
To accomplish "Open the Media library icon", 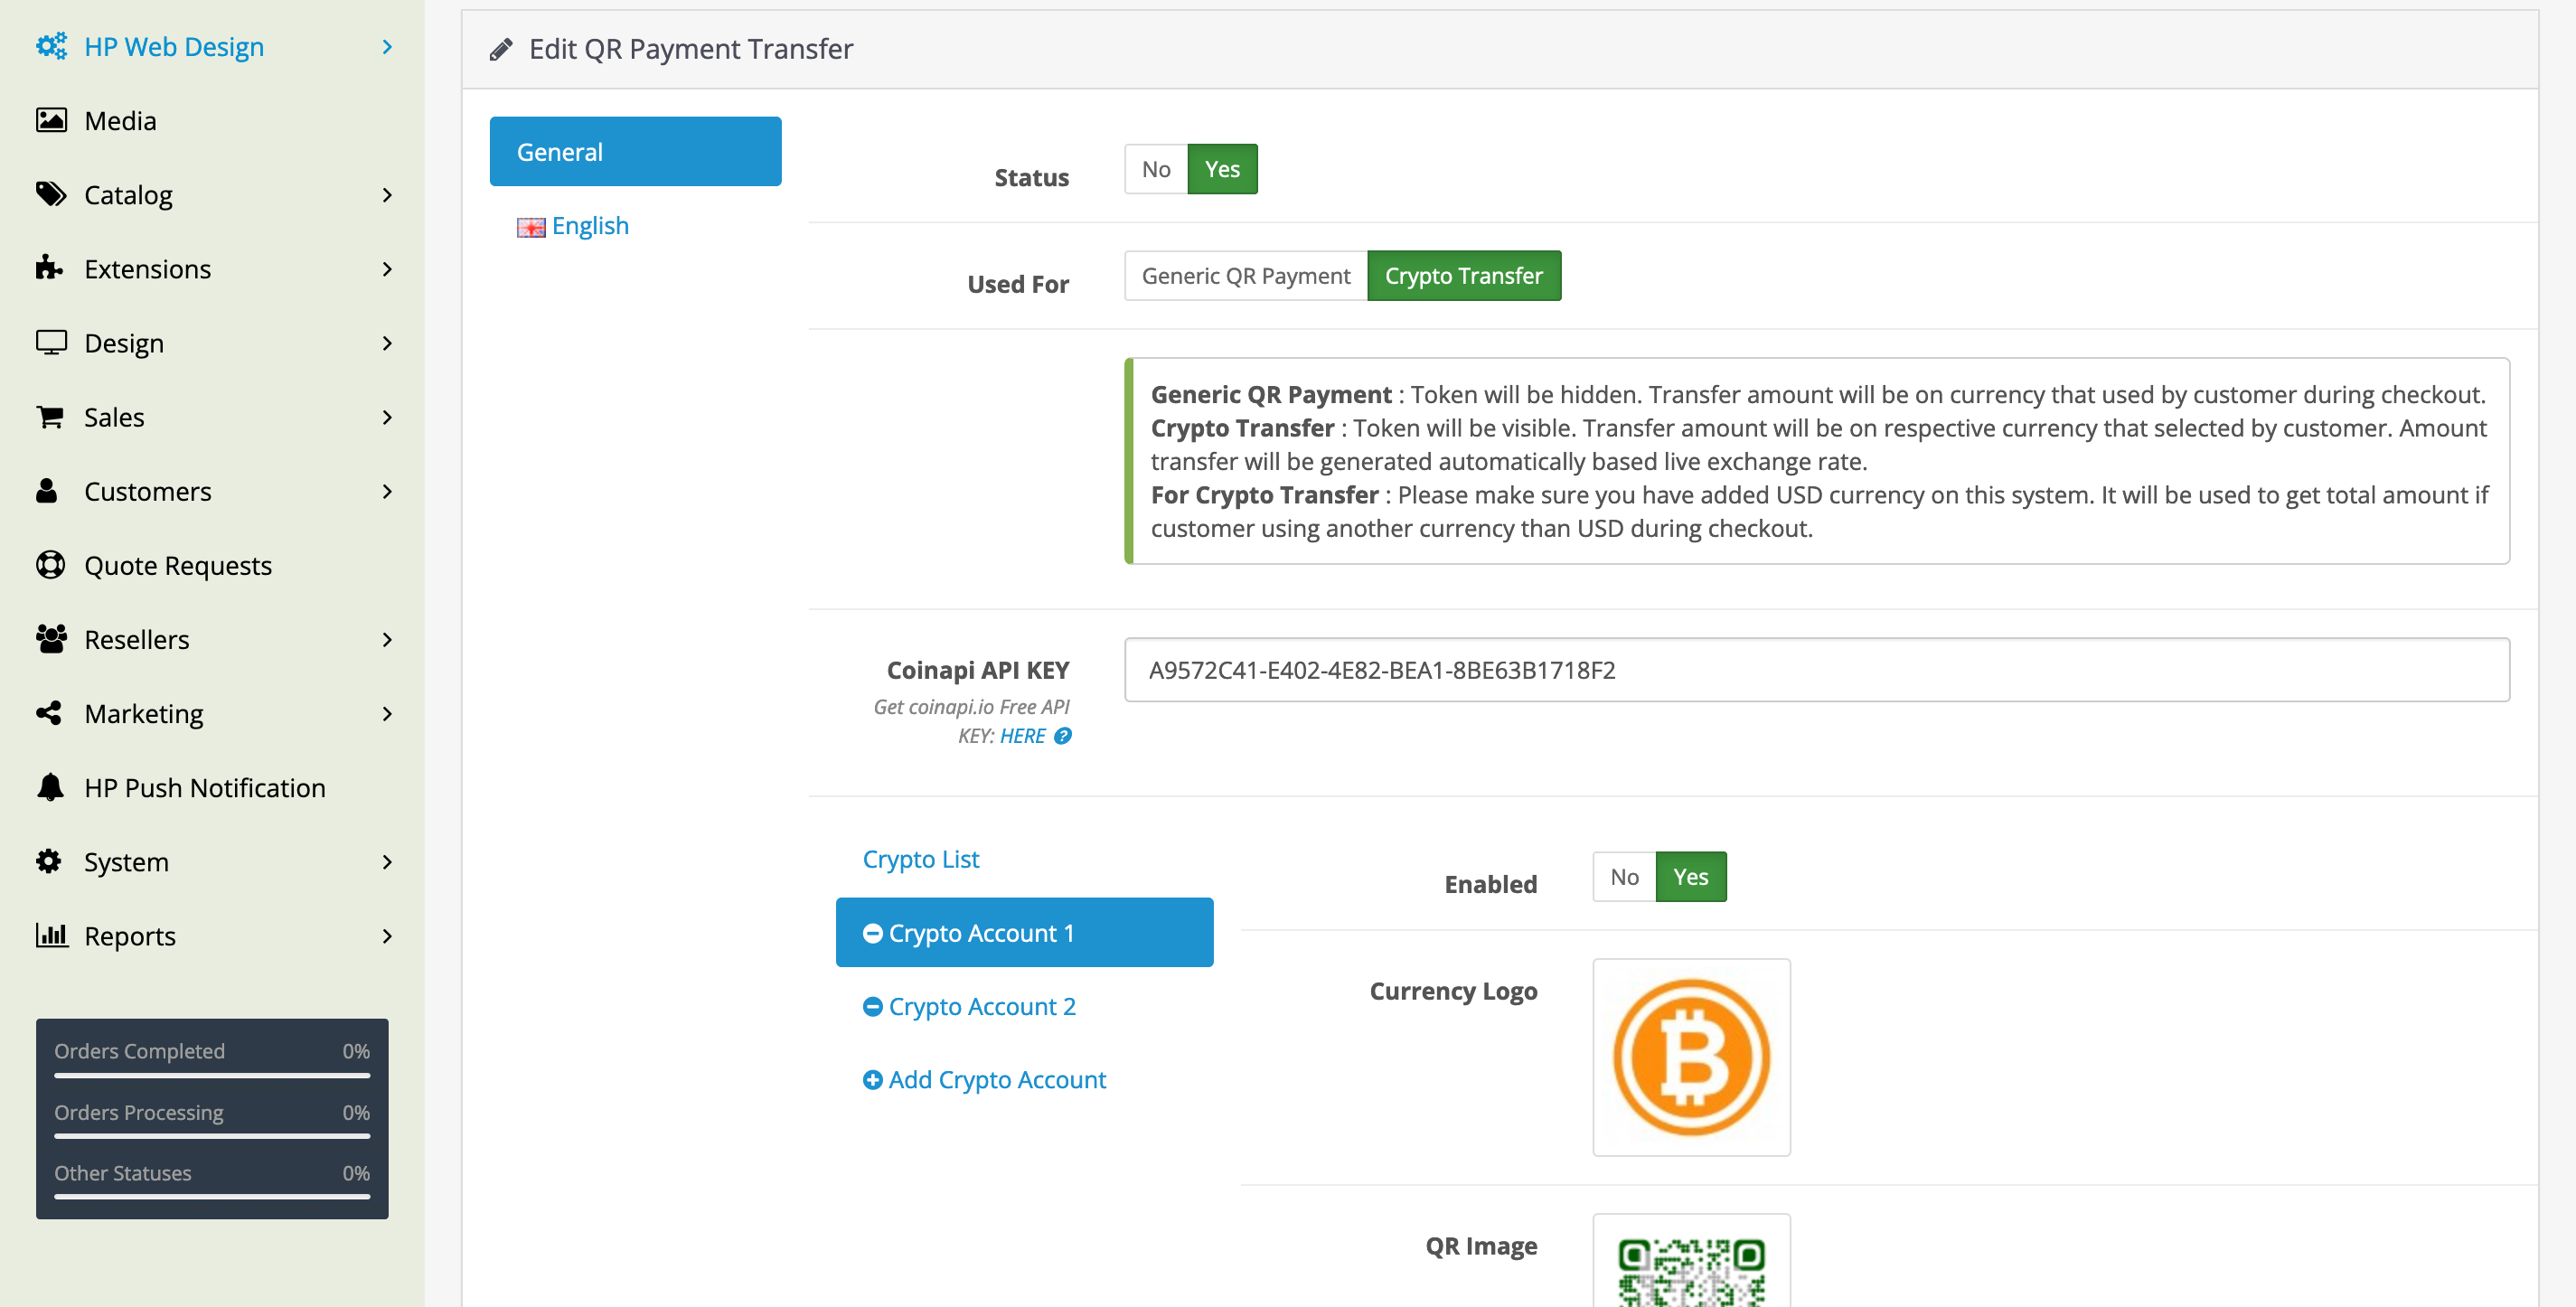I will point(51,120).
